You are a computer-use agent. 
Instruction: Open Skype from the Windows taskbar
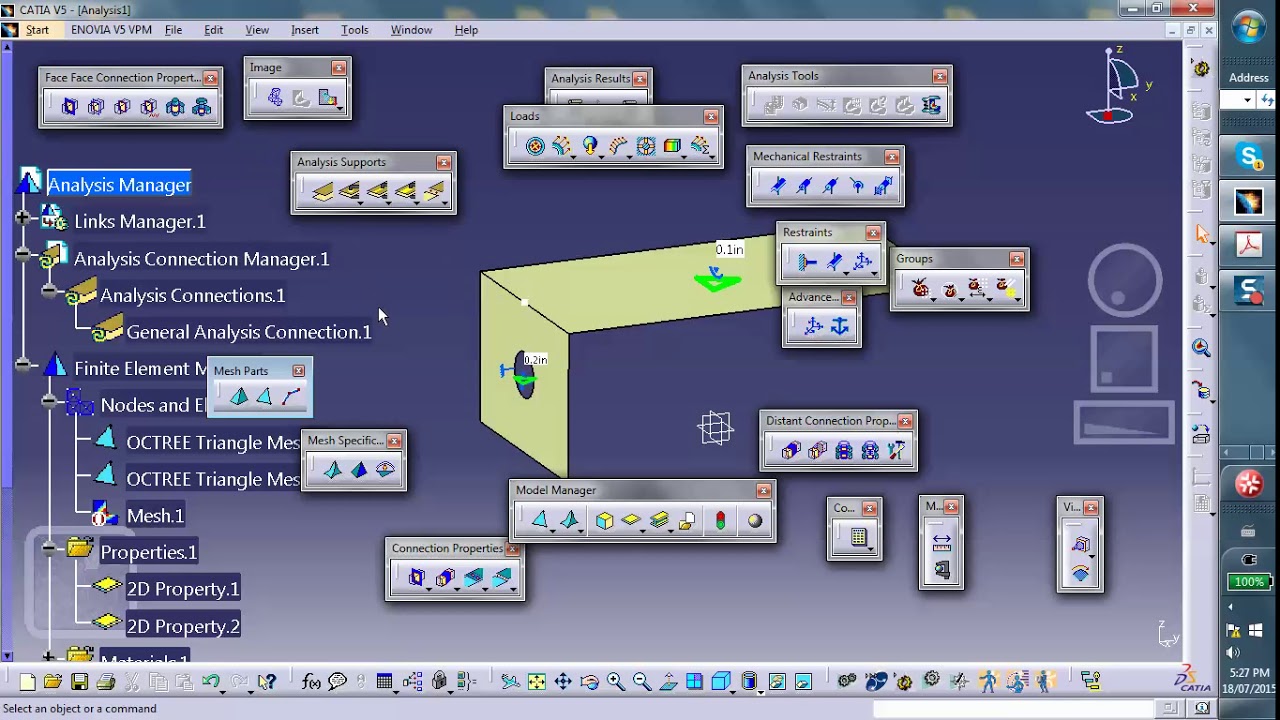click(x=1249, y=157)
